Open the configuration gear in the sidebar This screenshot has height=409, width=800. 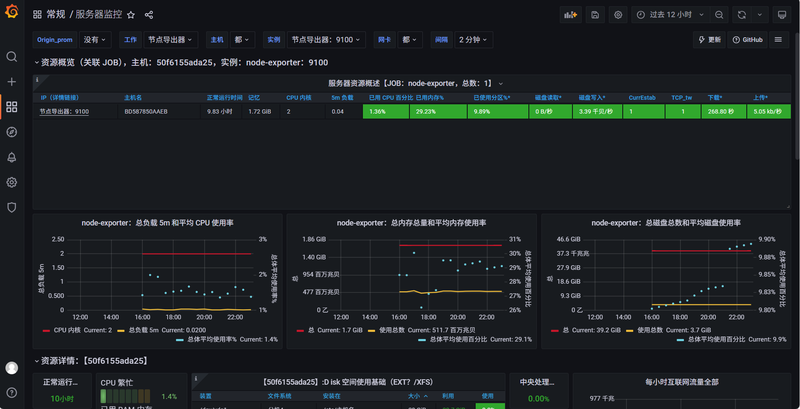(x=12, y=182)
